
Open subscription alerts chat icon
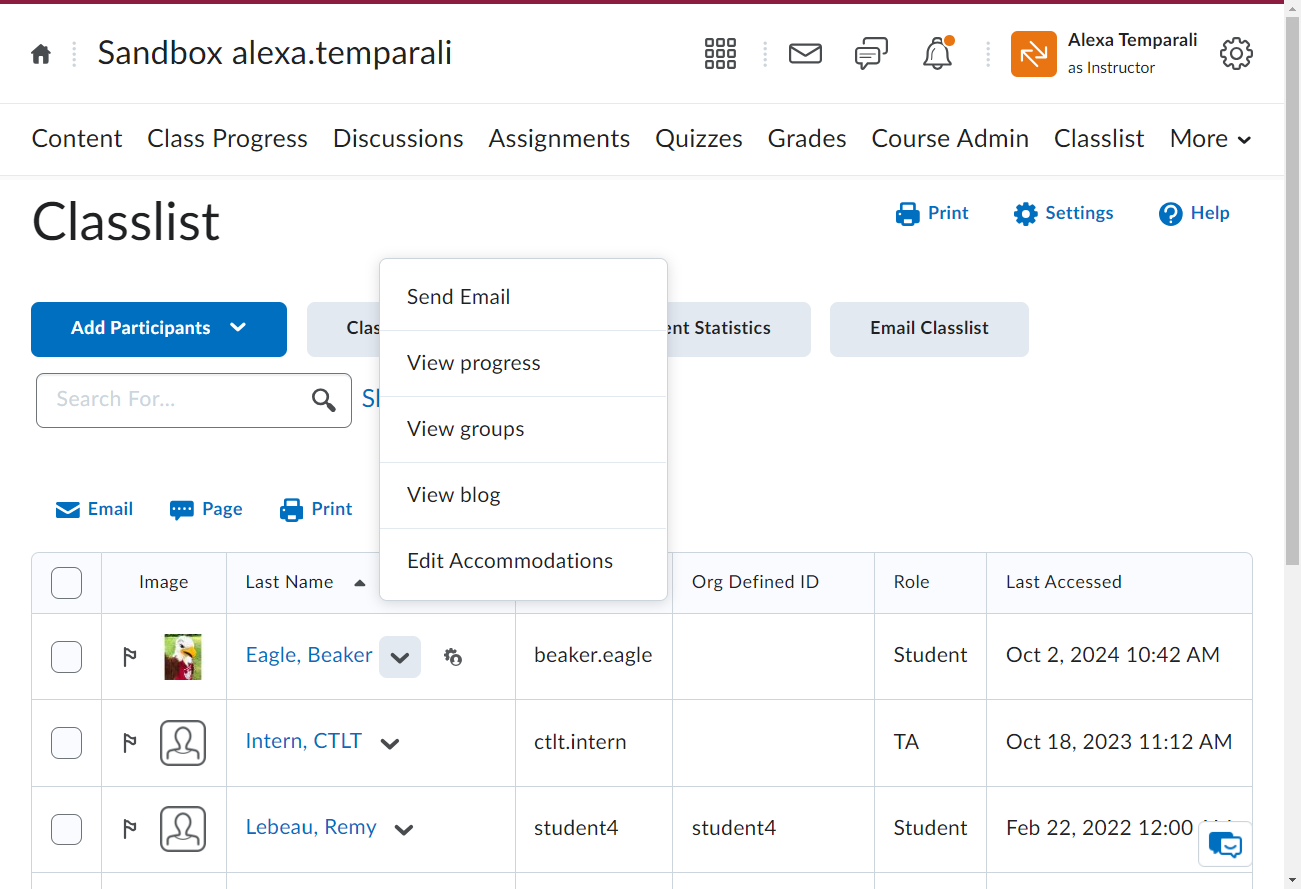coord(871,54)
